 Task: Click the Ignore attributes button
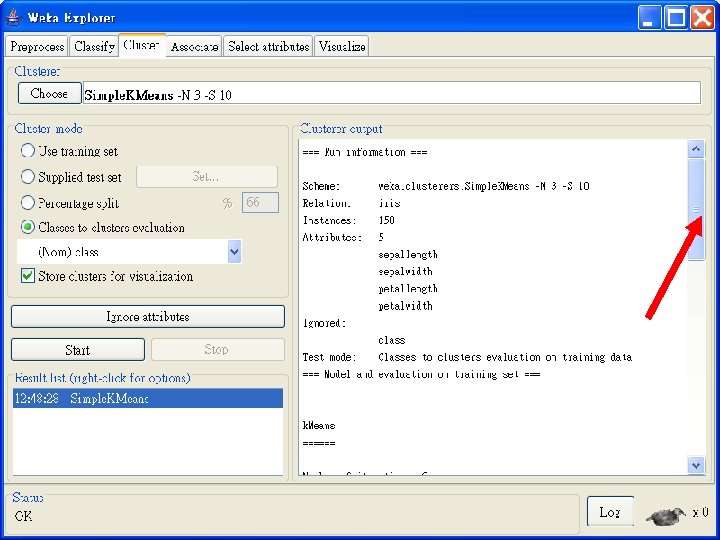pos(147,317)
